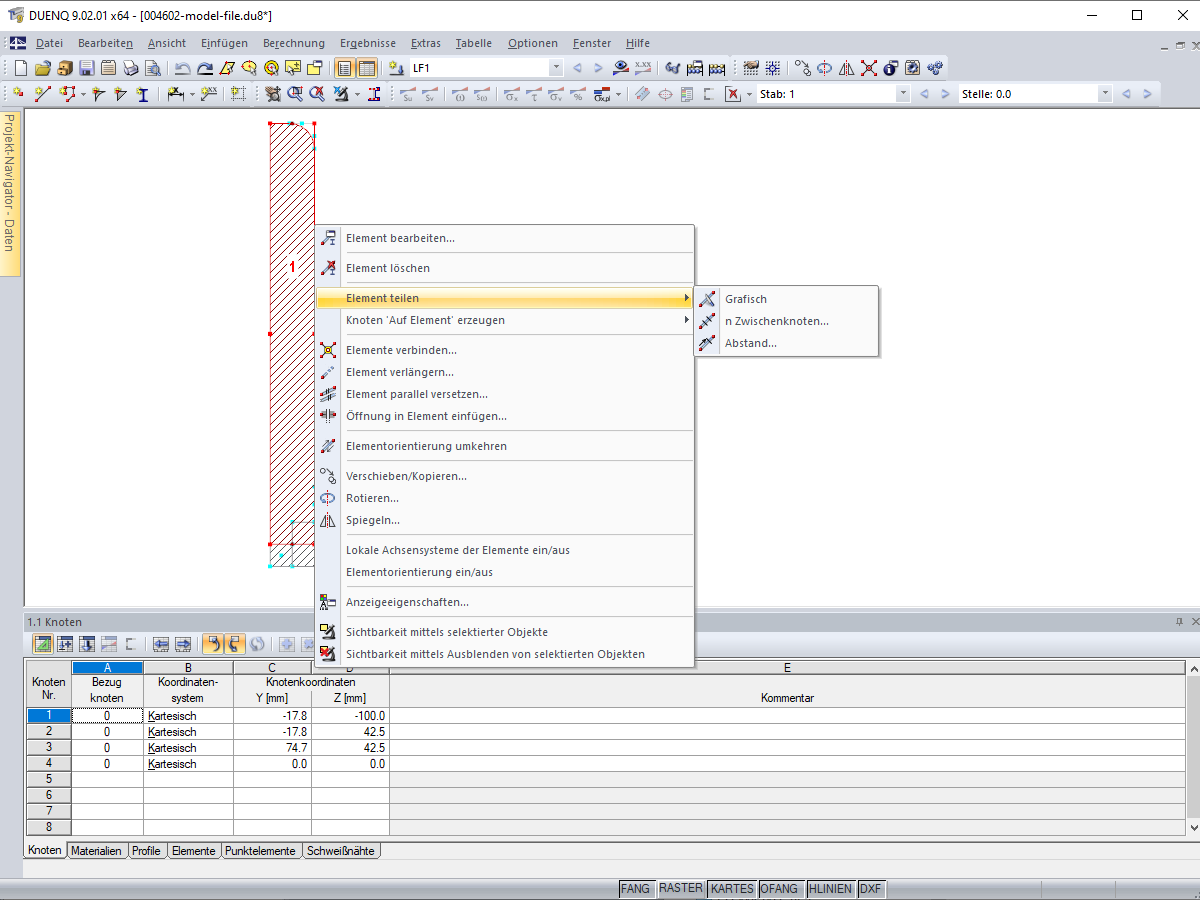Open the Projekt-Navigator - Daten side tab
Screen dimensions: 1200x900
(x=9, y=195)
